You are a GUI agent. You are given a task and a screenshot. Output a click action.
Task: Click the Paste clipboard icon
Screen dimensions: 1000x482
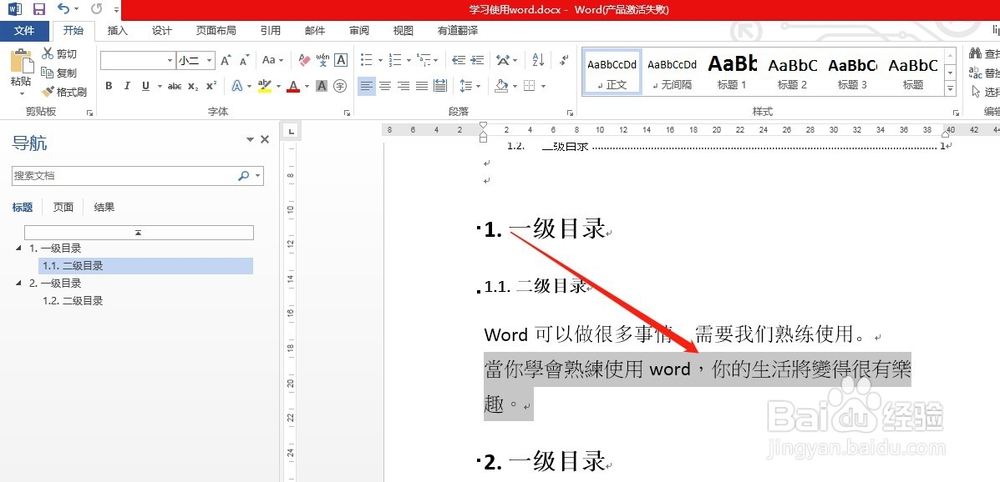21,62
